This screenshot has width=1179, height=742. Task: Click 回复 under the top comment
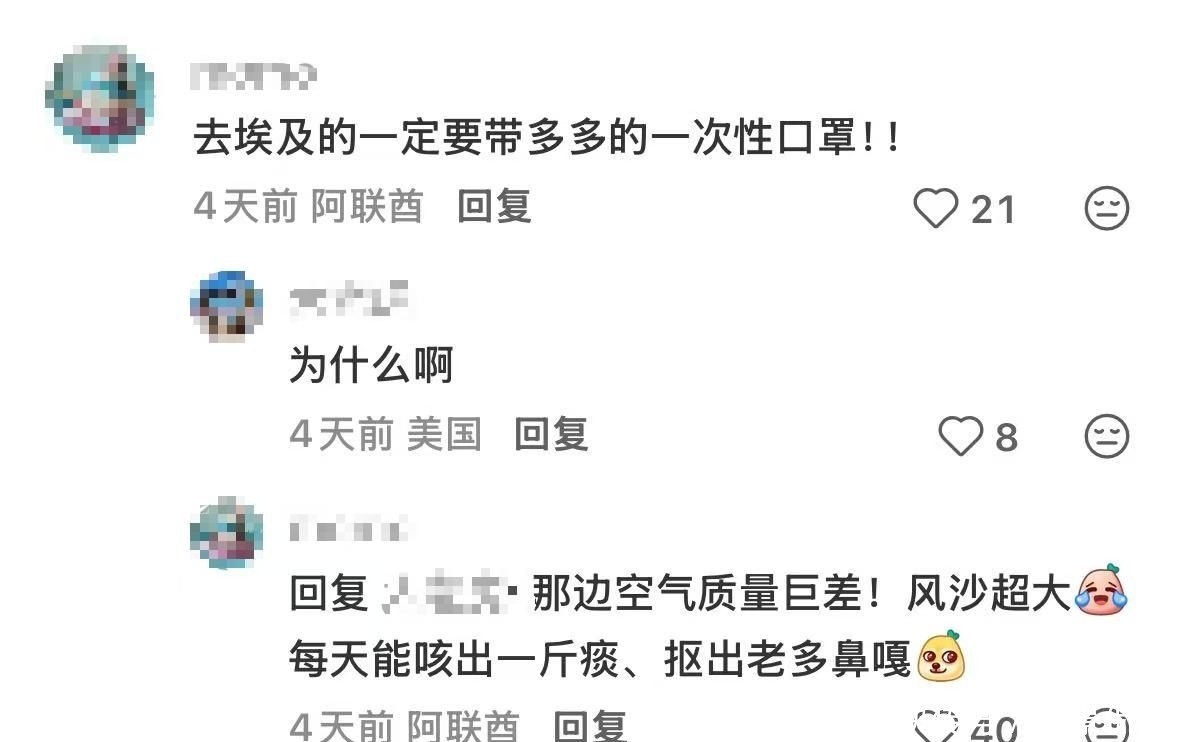(x=495, y=207)
